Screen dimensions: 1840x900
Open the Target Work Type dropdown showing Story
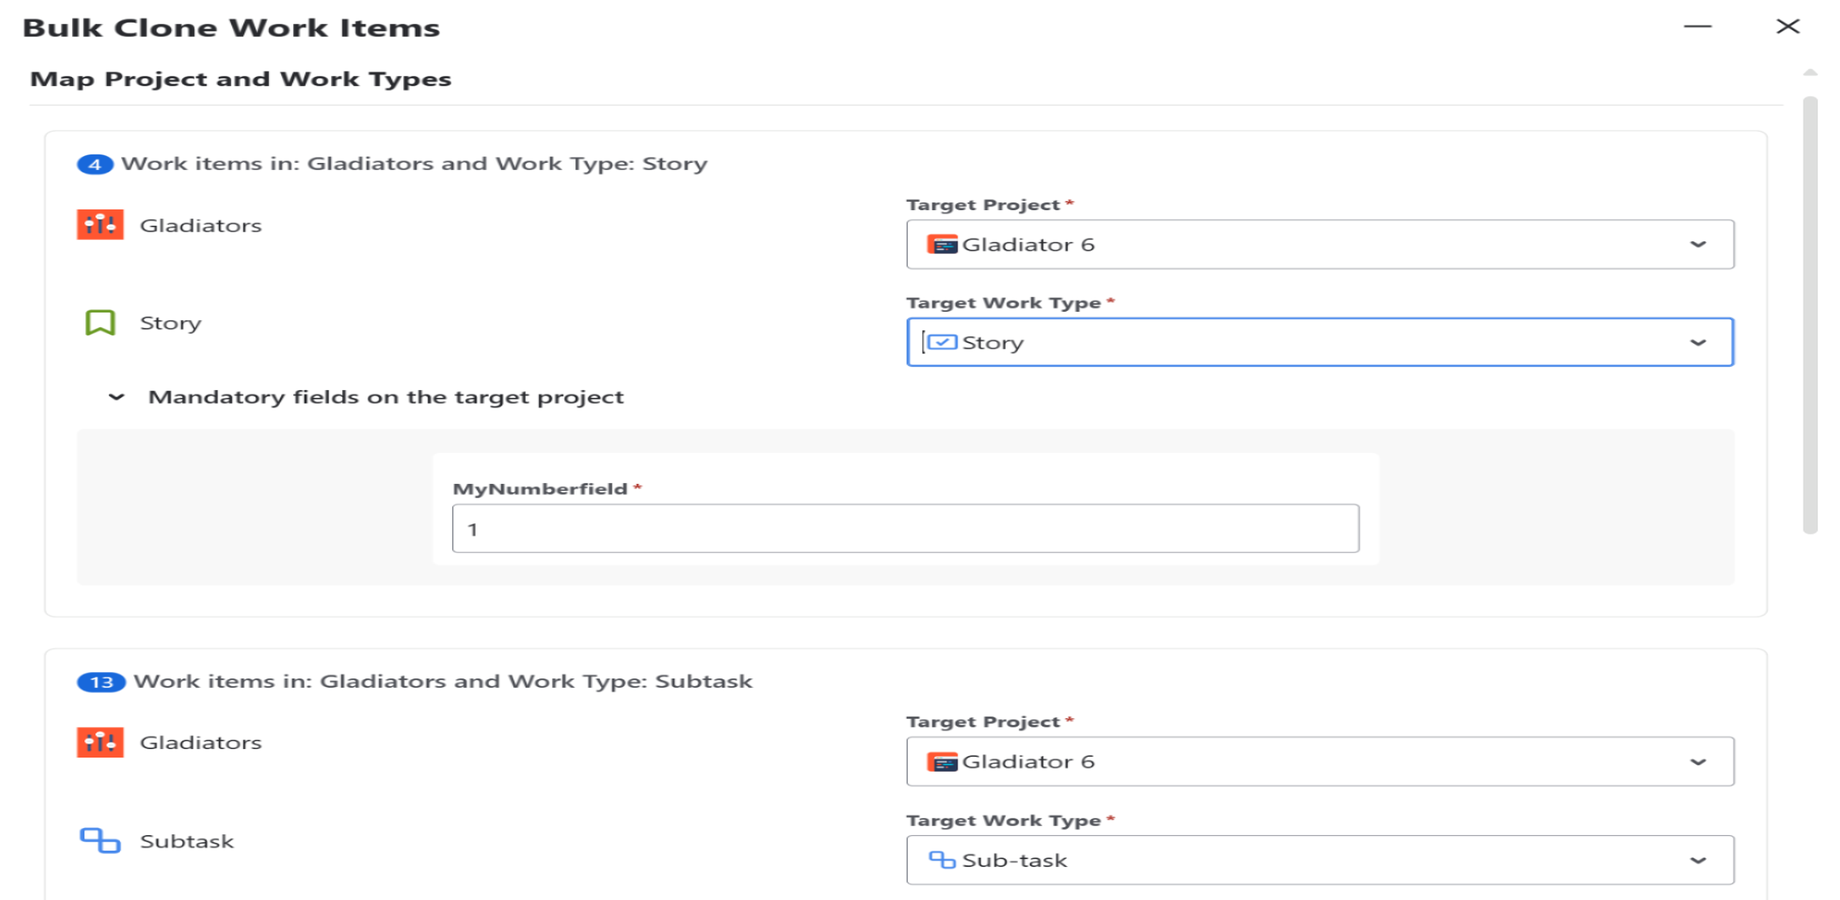click(x=1697, y=342)
